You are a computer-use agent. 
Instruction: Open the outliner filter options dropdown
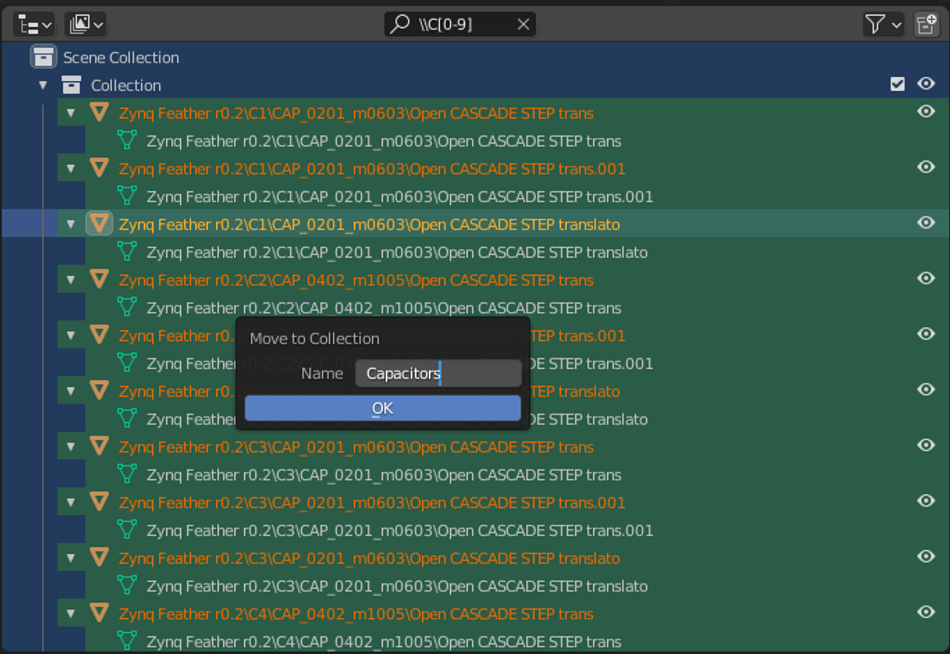(882, 25)
